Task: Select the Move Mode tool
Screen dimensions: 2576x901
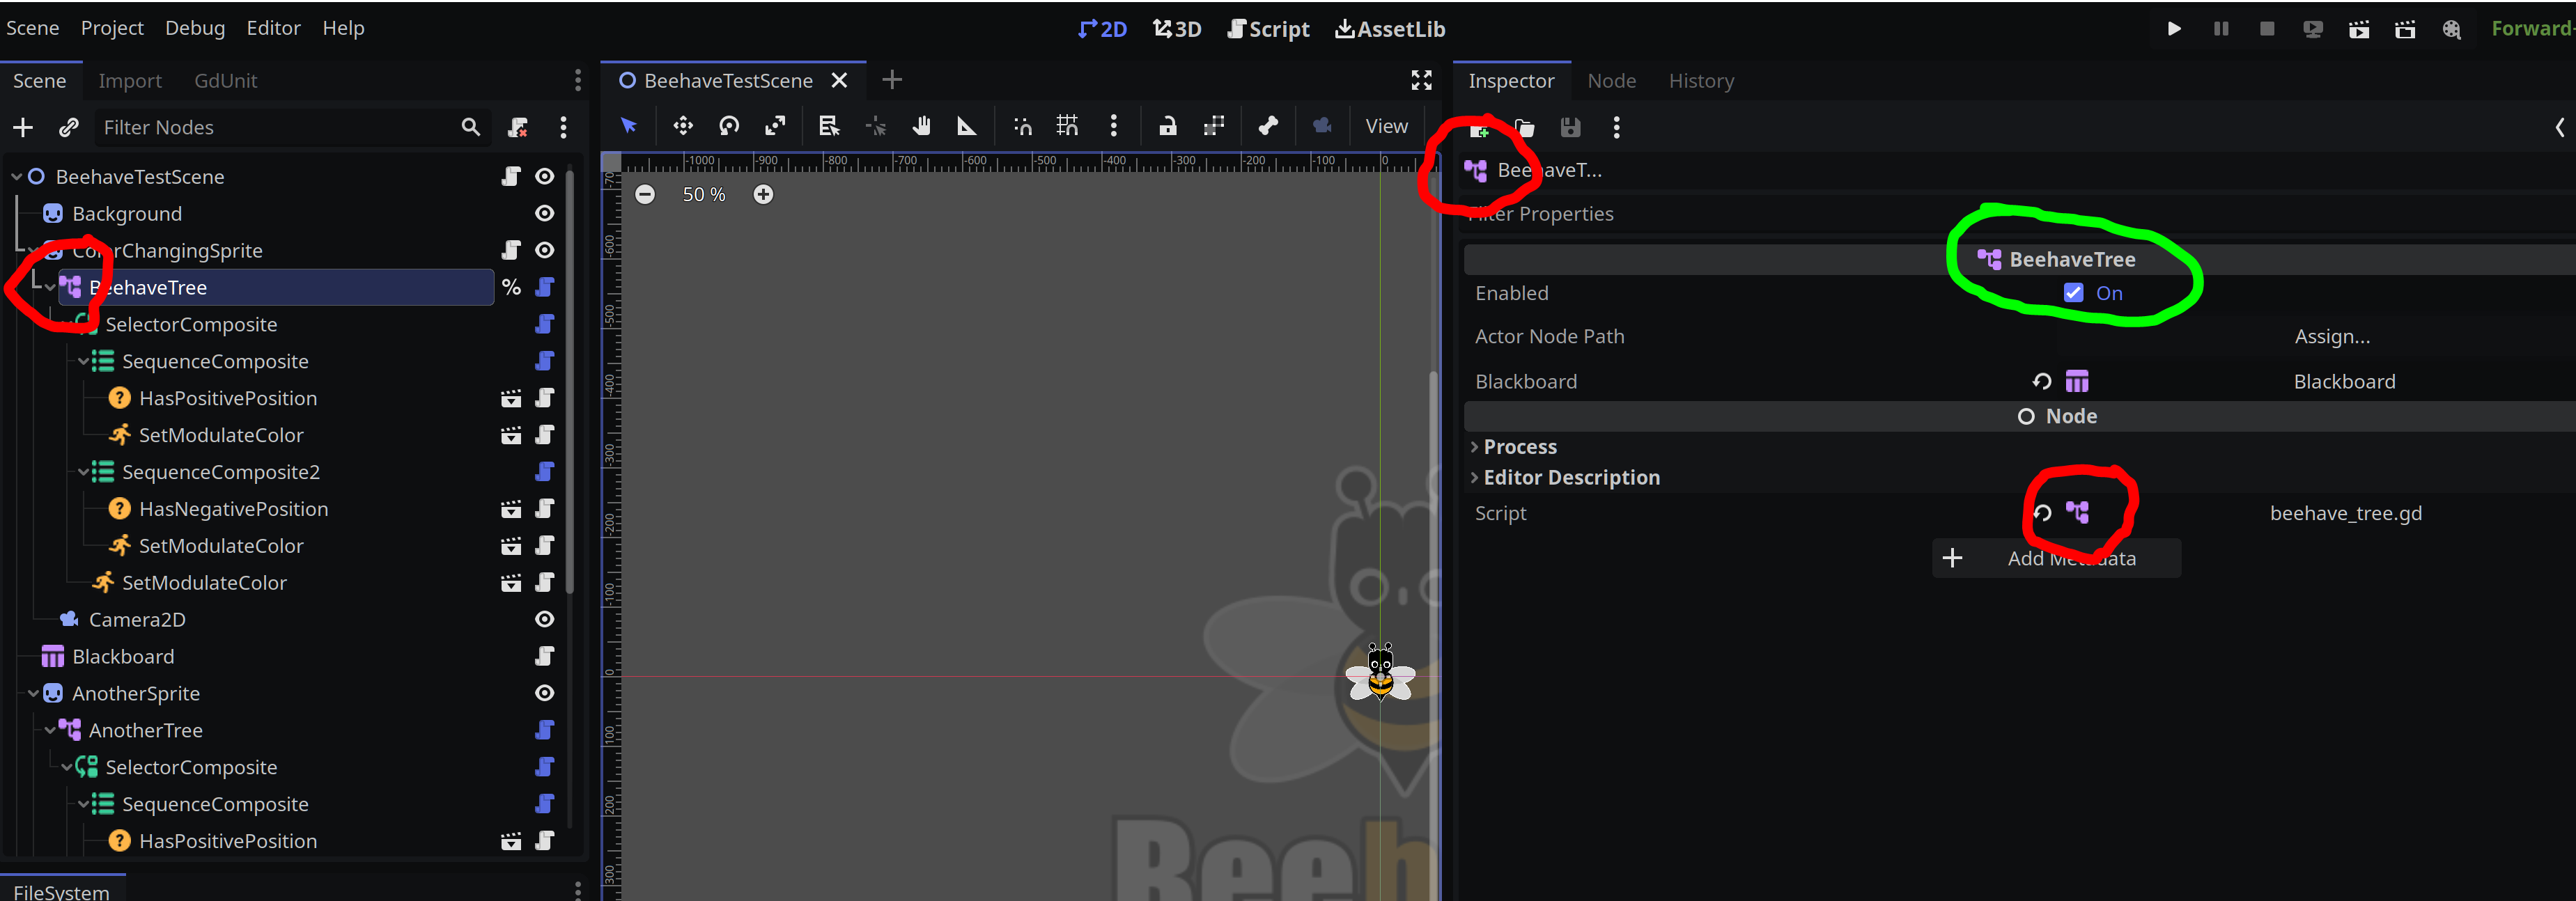Action: click(683, 126)
